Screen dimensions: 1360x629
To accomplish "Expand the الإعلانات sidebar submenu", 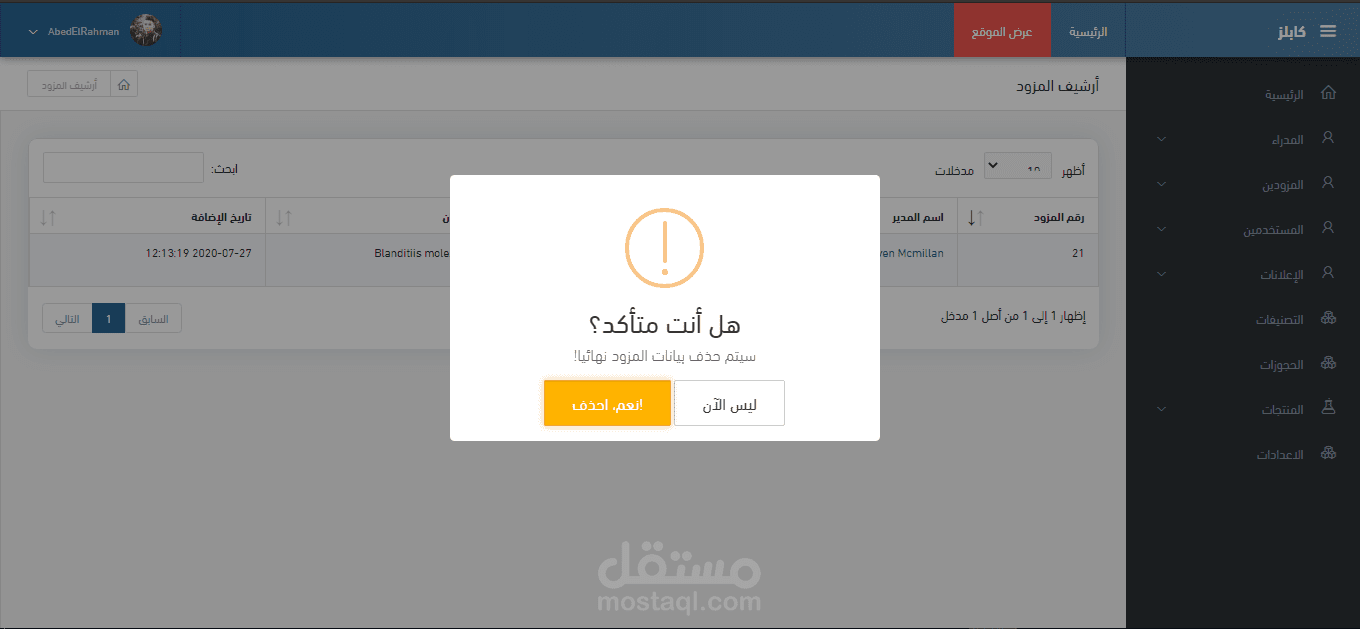I will [1161, 274].
